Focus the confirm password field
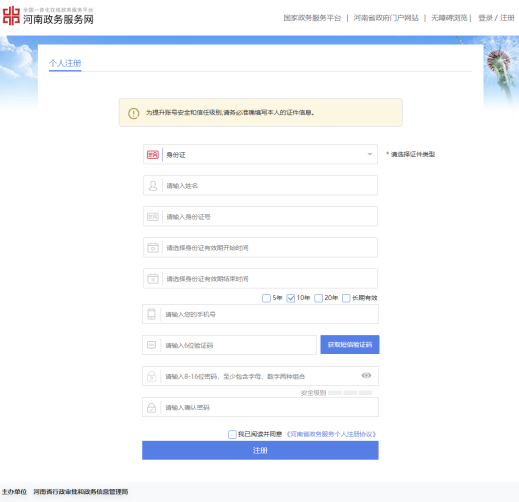The width and height of the screenshot is (519, 502). [260, 407]
